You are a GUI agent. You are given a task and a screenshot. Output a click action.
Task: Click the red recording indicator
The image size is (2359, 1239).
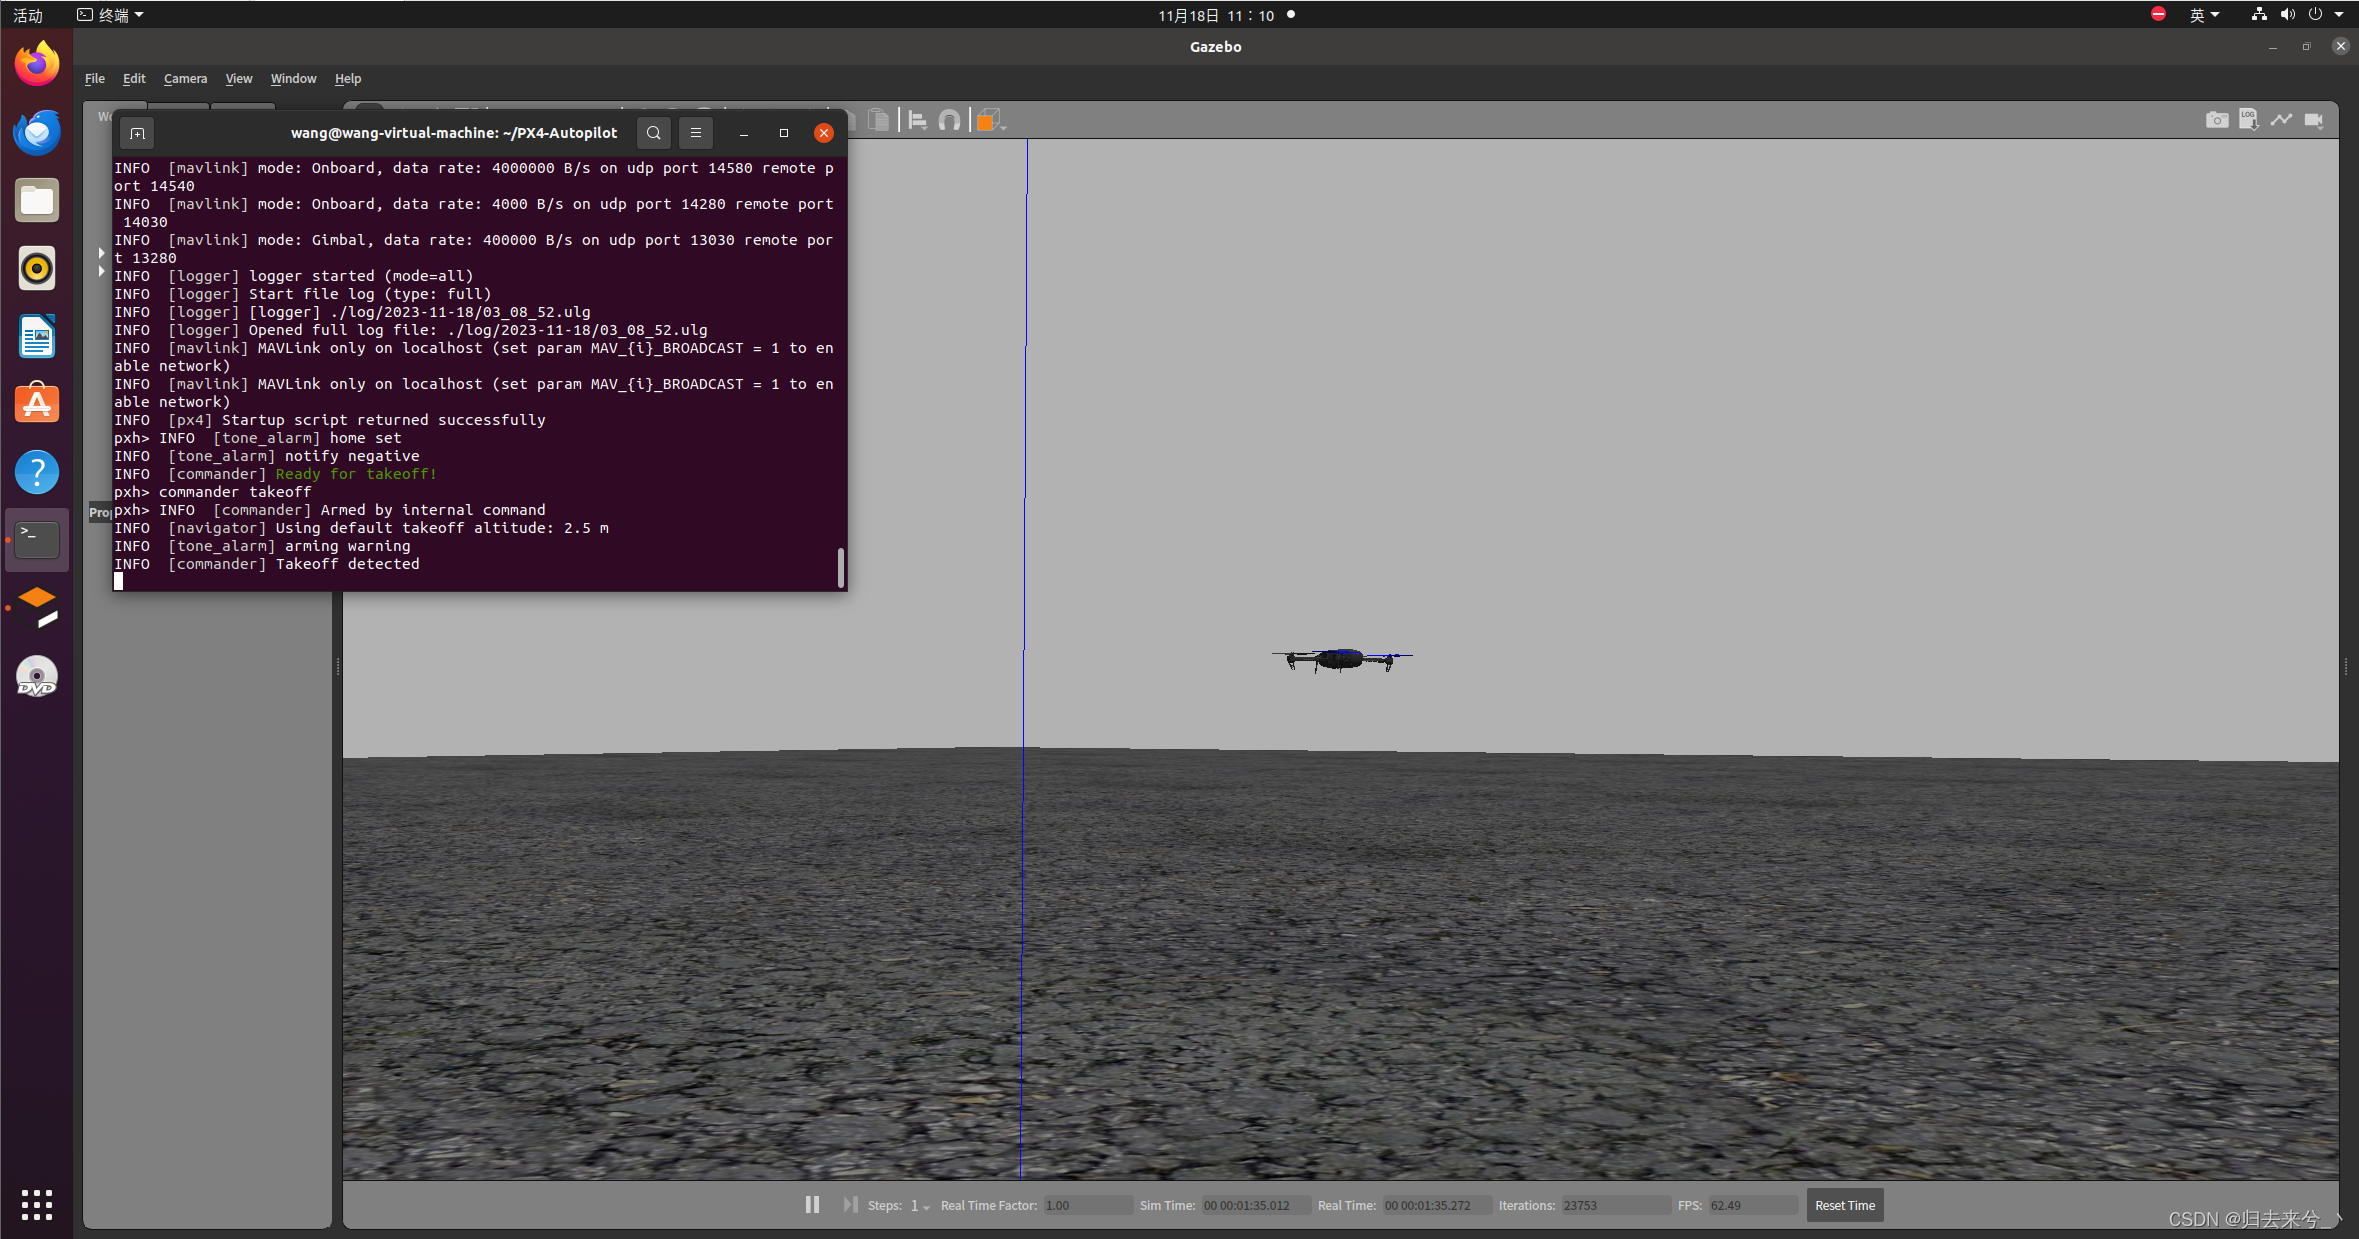[x=2157, y=14]
